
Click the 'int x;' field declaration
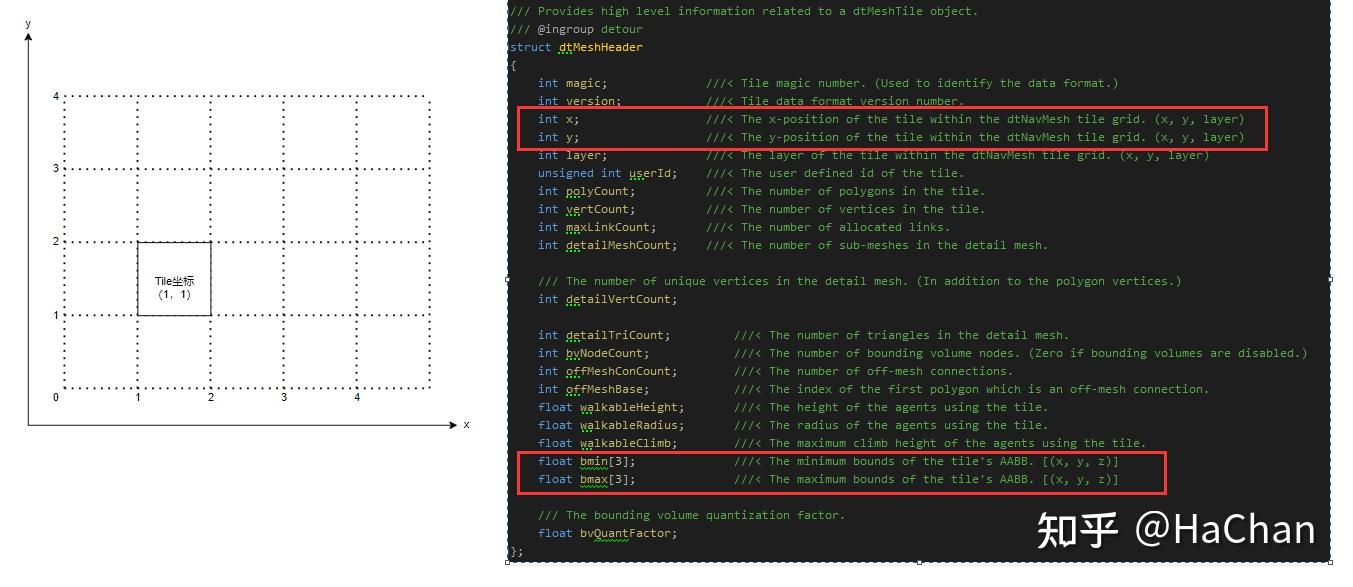coord(558,119)
